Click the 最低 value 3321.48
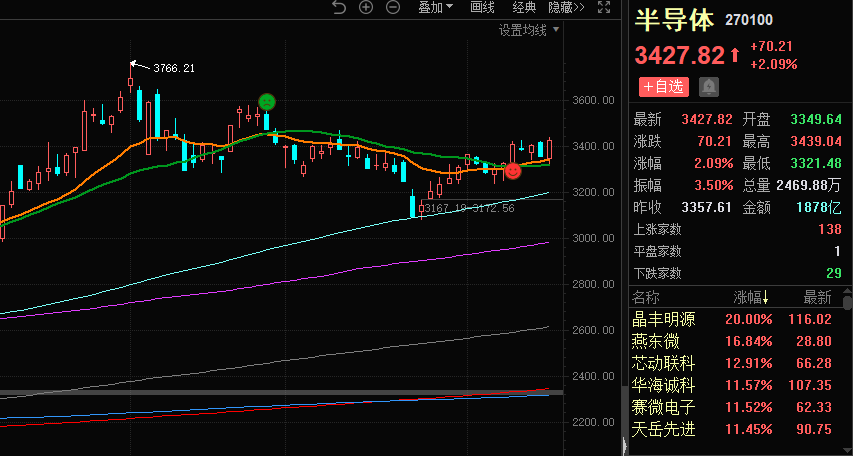Viewport: 853px width, 456px height. (816, 163)
